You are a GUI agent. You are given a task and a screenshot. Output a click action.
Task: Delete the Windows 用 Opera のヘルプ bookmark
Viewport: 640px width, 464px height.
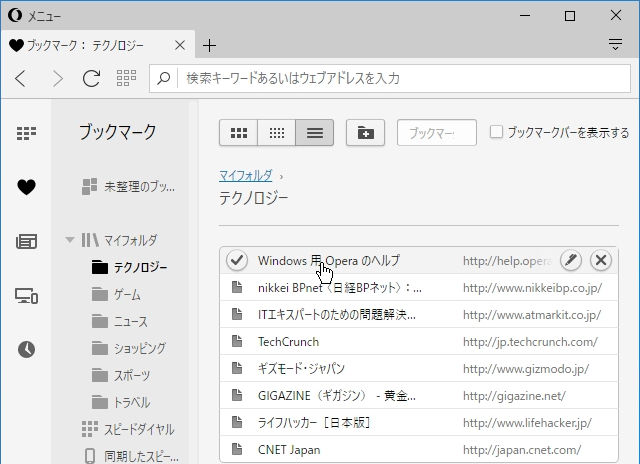pos(600,260)
